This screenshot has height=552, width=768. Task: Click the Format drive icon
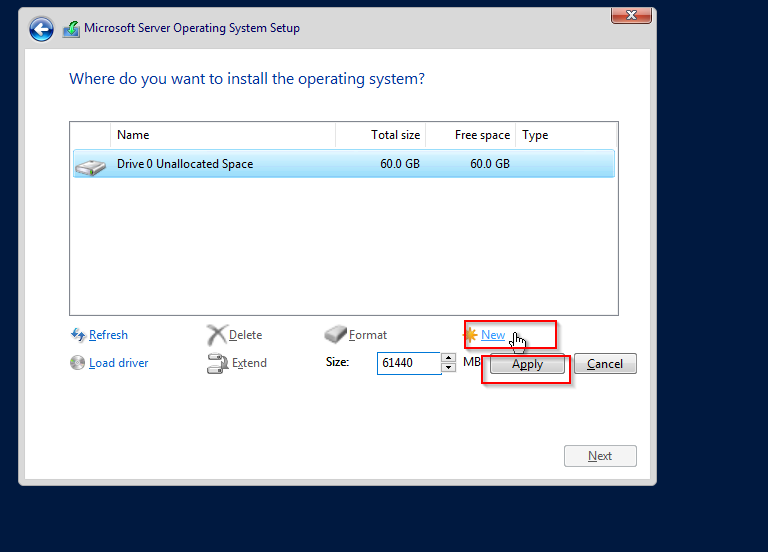(x=335, y=334)
